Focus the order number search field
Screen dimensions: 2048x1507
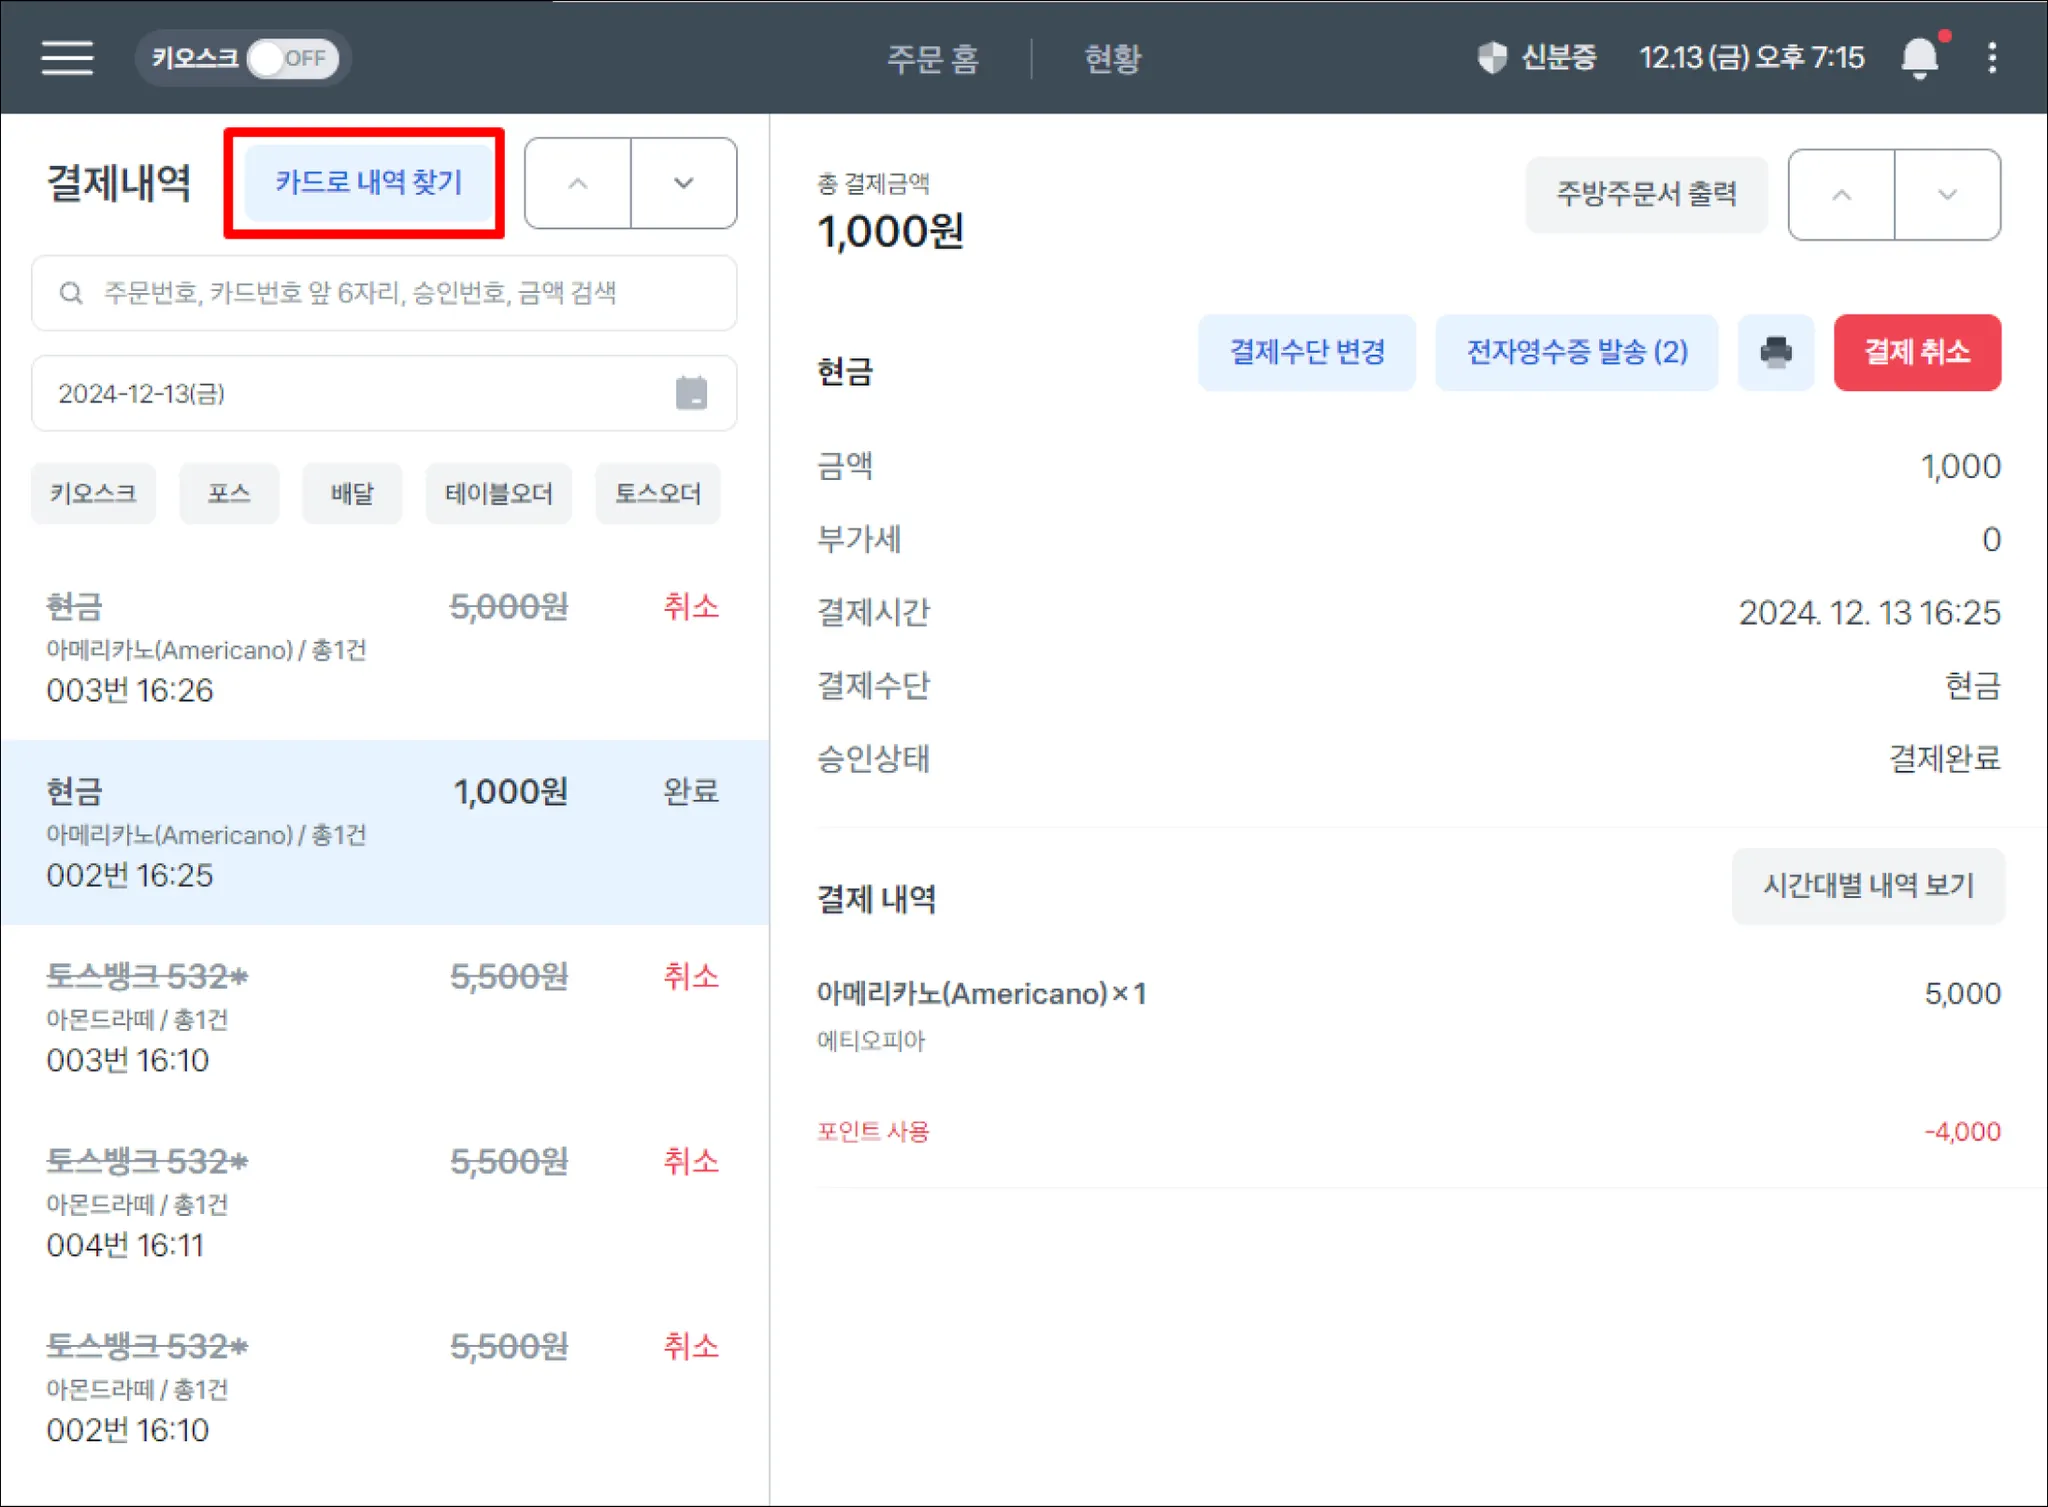(x=400, y=293)
